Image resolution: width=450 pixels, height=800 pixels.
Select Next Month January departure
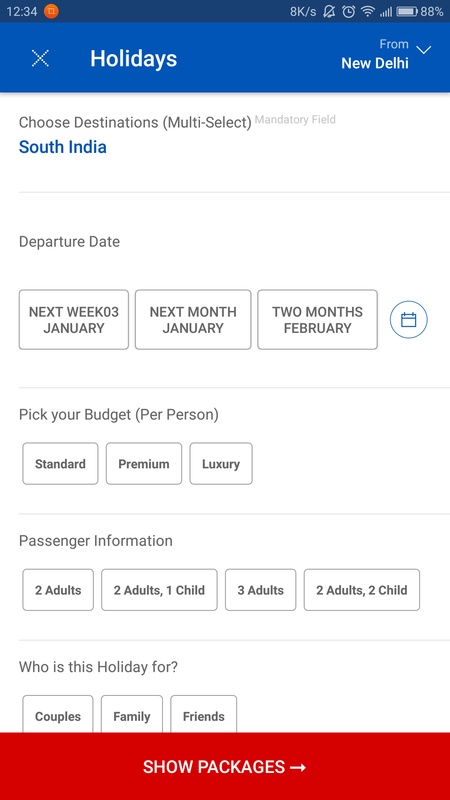tap(193, 320)
